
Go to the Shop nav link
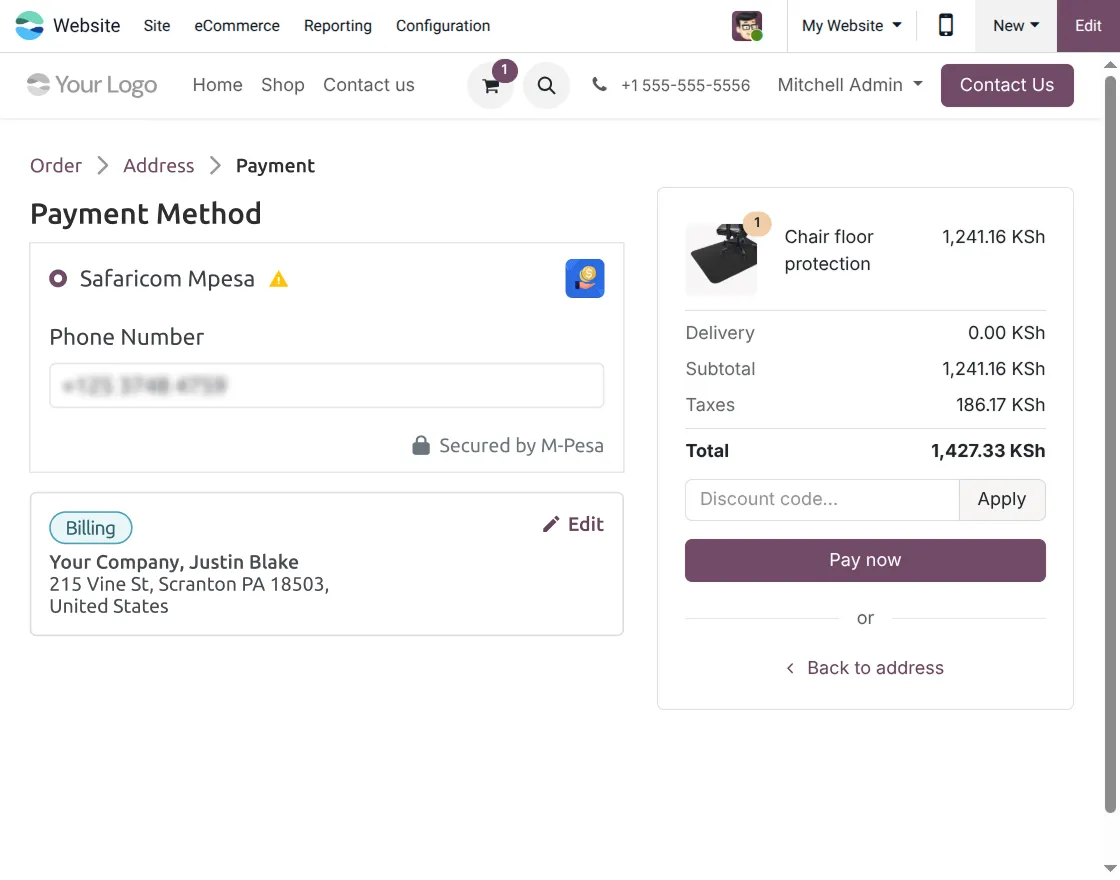pyautogui.click(x=283, y=85)
